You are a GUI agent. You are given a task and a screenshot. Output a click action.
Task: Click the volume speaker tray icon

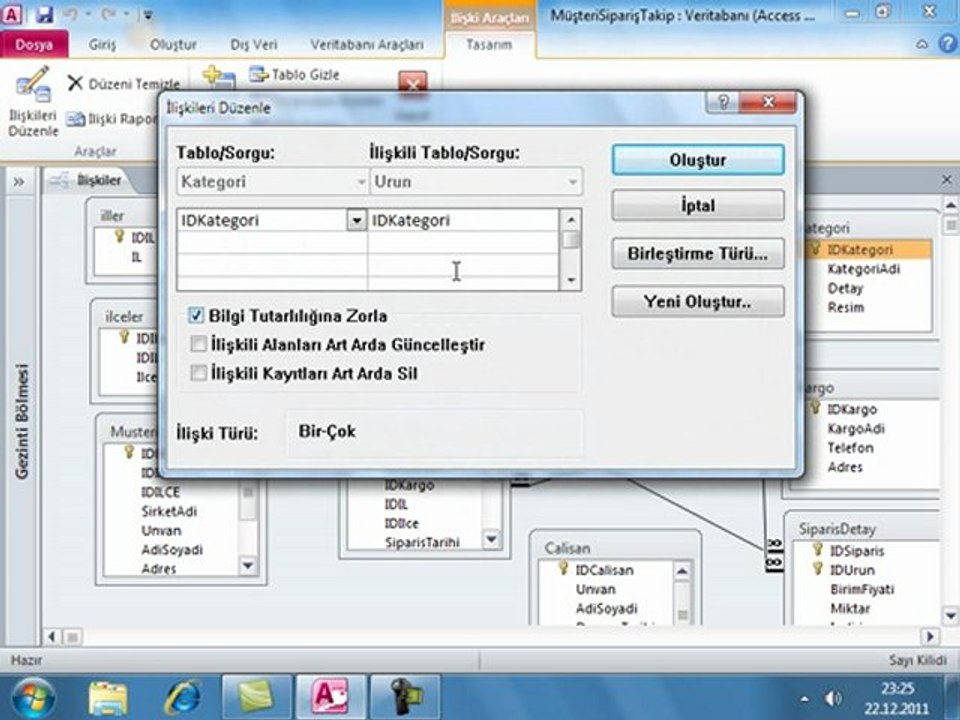[x=833, y=699]
